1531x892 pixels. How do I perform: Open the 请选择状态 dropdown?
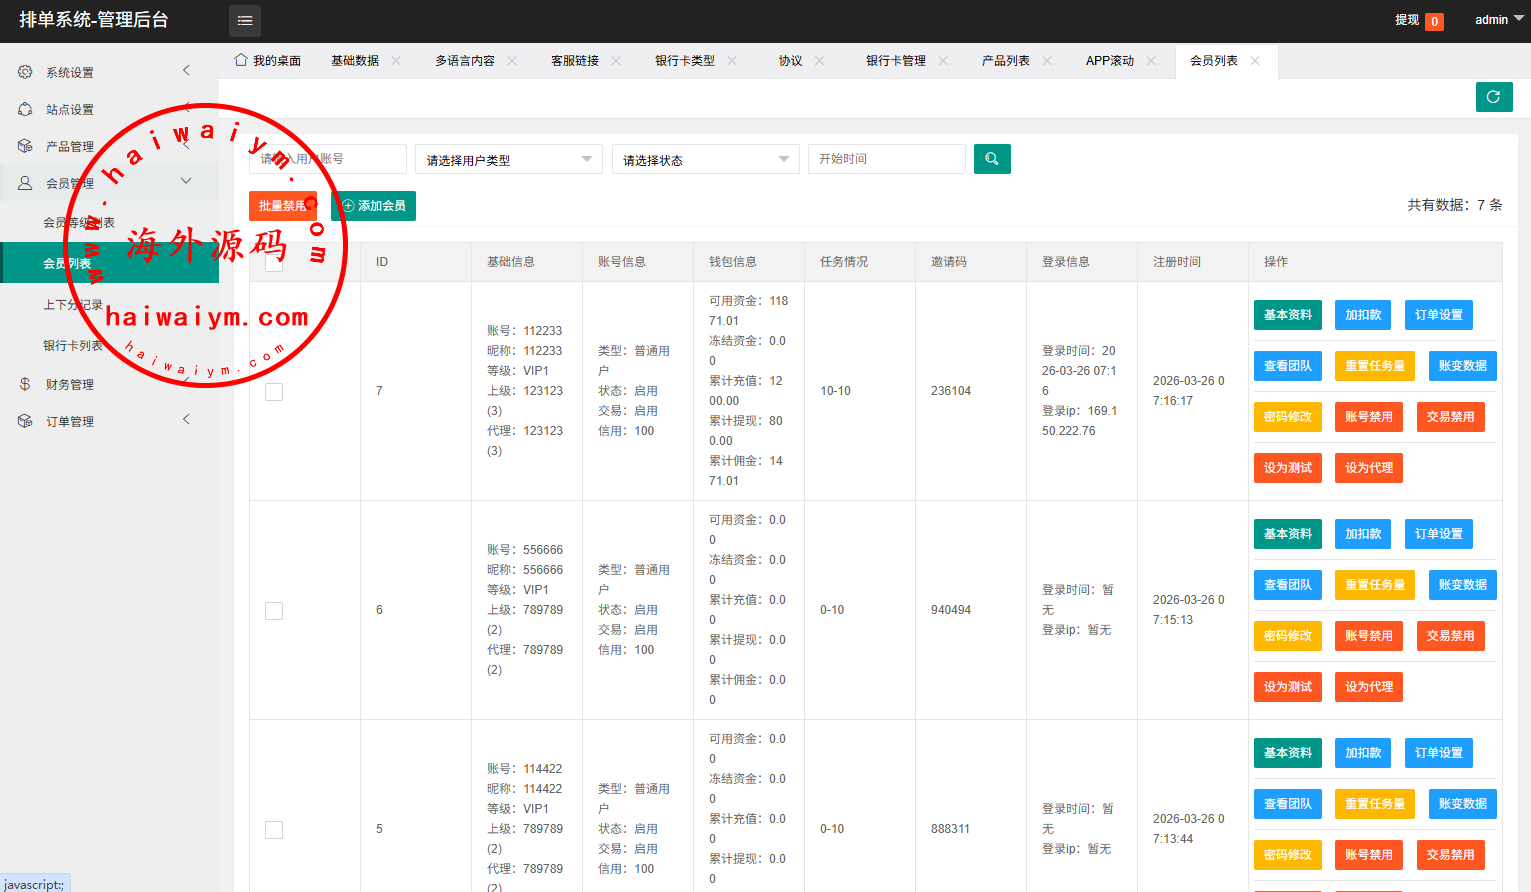point(705,160)
